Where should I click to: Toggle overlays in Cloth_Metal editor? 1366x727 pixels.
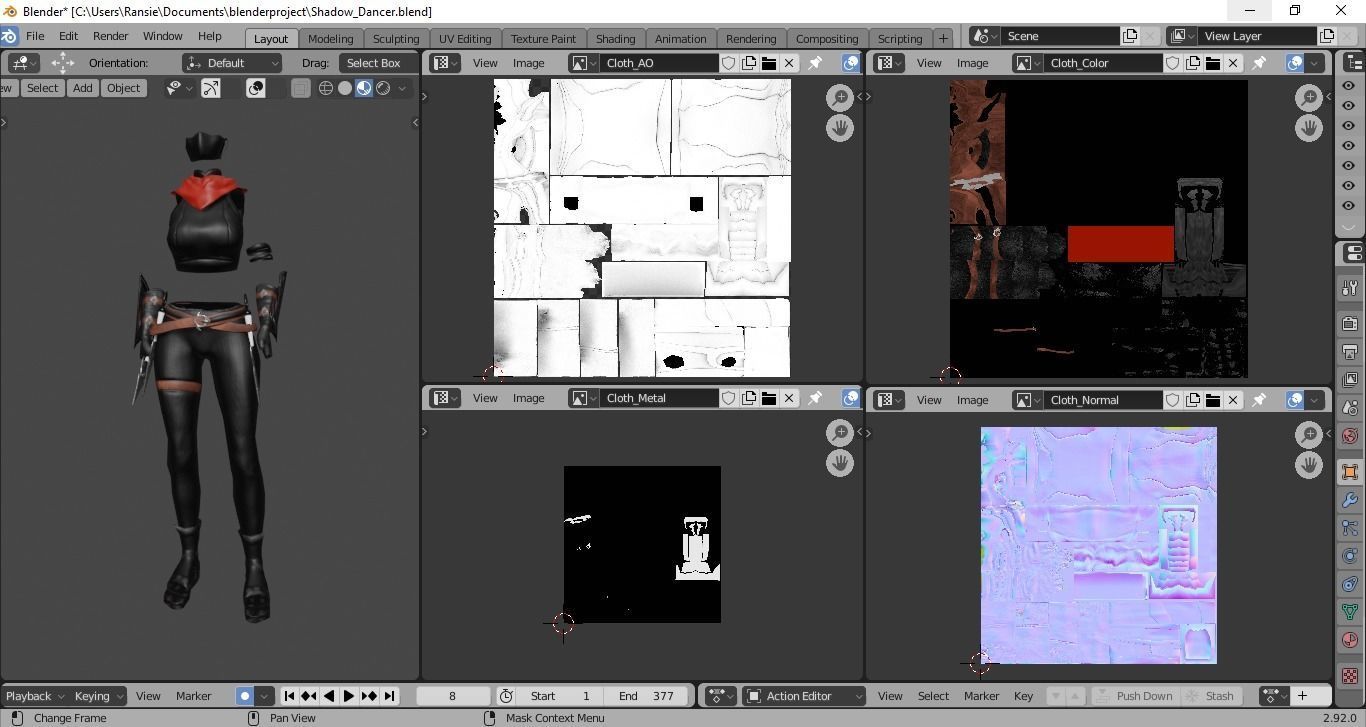coord(850,398)
